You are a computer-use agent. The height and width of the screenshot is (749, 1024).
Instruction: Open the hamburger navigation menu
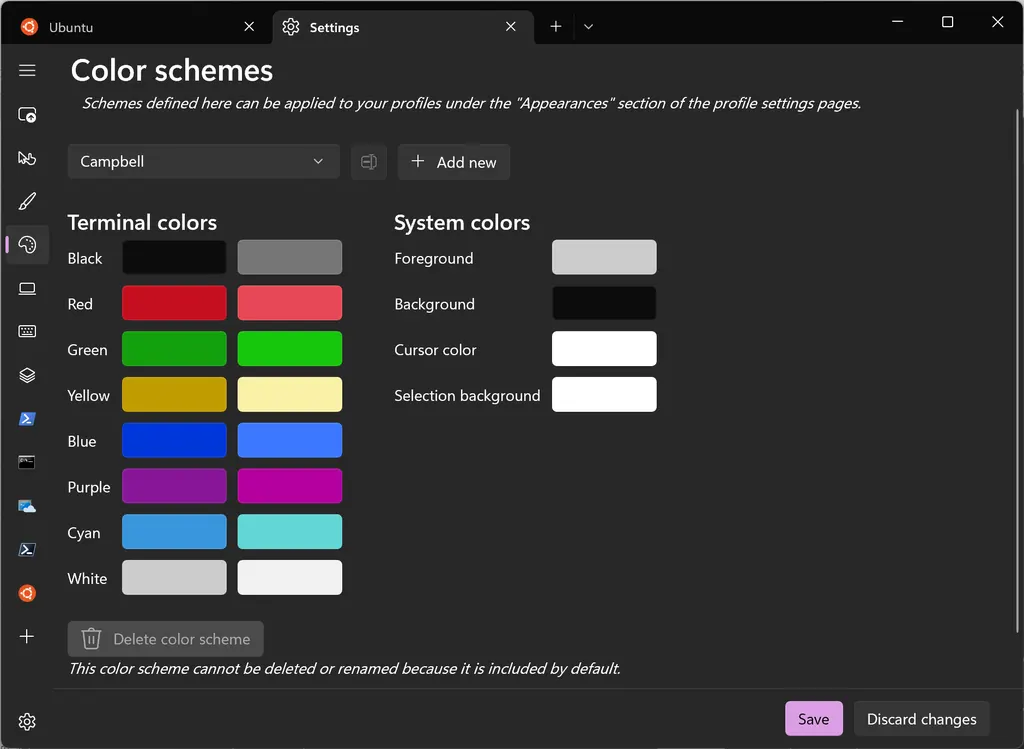click(x=27, y=70)
